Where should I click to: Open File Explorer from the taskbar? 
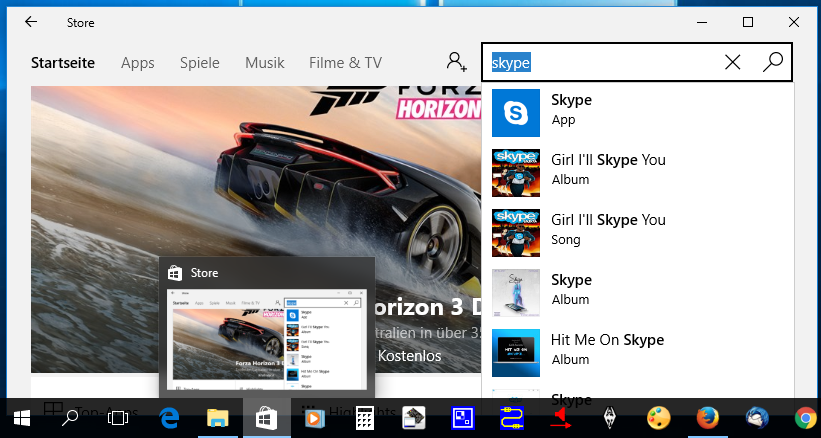[x=218, y=418]
